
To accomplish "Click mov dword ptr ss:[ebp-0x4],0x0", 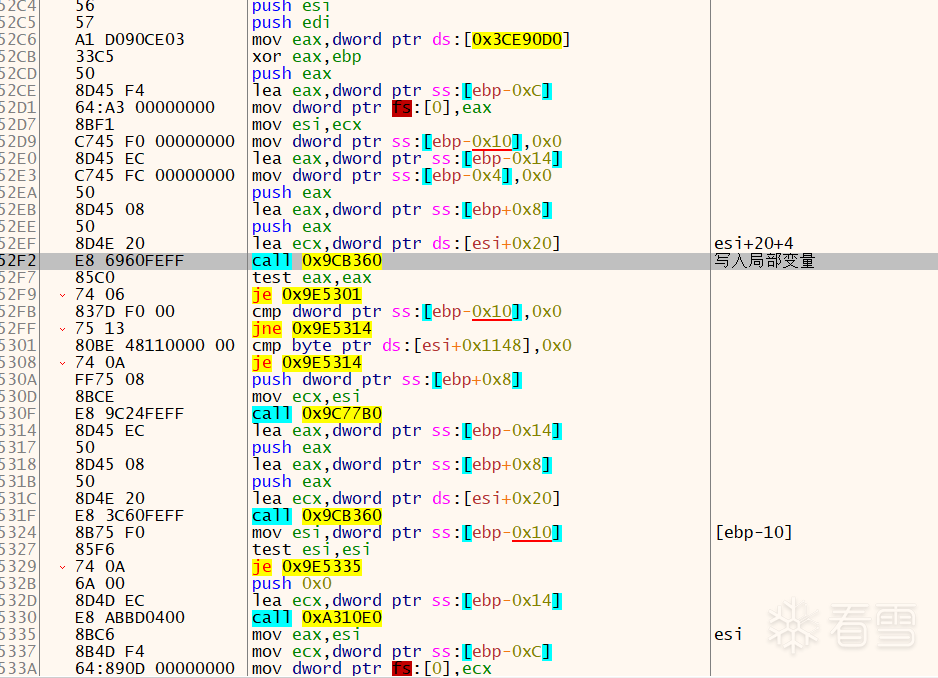I will (401, 175).
